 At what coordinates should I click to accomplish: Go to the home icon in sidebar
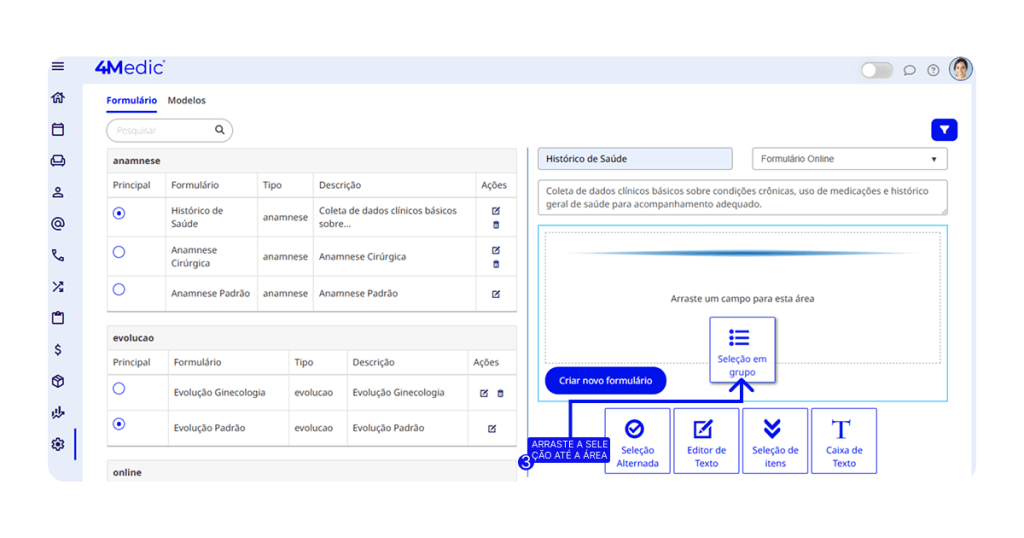pyautogui.click(x=58, y=98)
